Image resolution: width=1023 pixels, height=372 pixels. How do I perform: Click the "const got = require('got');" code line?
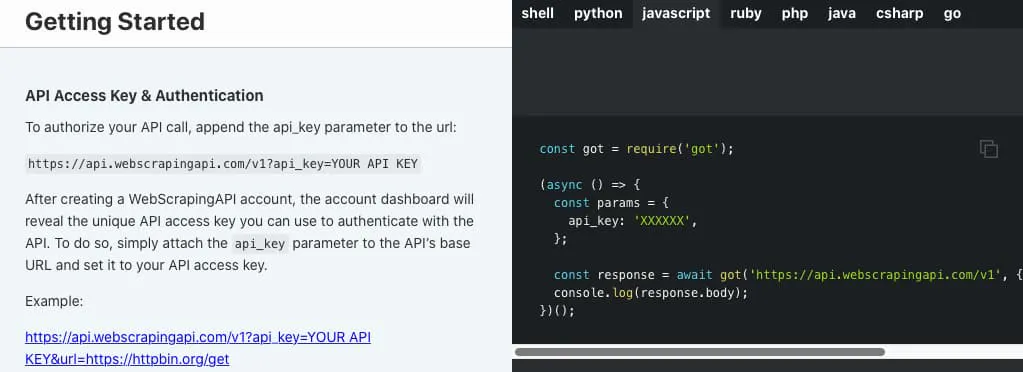637,149
